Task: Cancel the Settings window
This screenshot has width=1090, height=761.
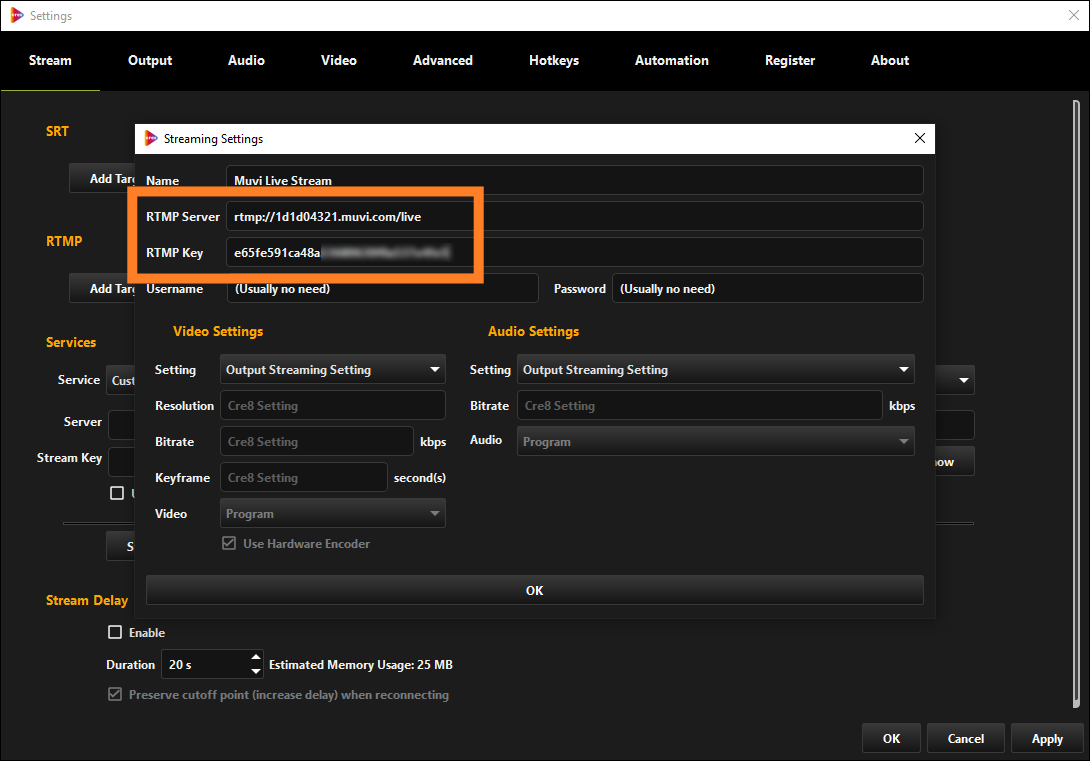Action: pos(966,738)
